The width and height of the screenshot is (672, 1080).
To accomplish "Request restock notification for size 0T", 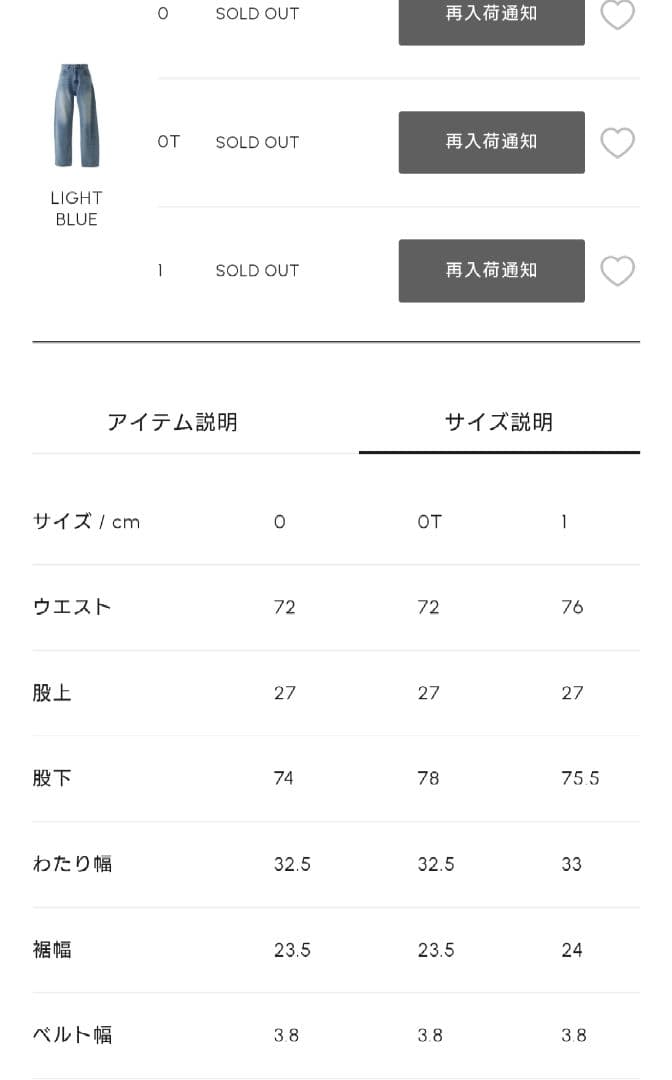I will pyautogui.click(x=491, y=142).
